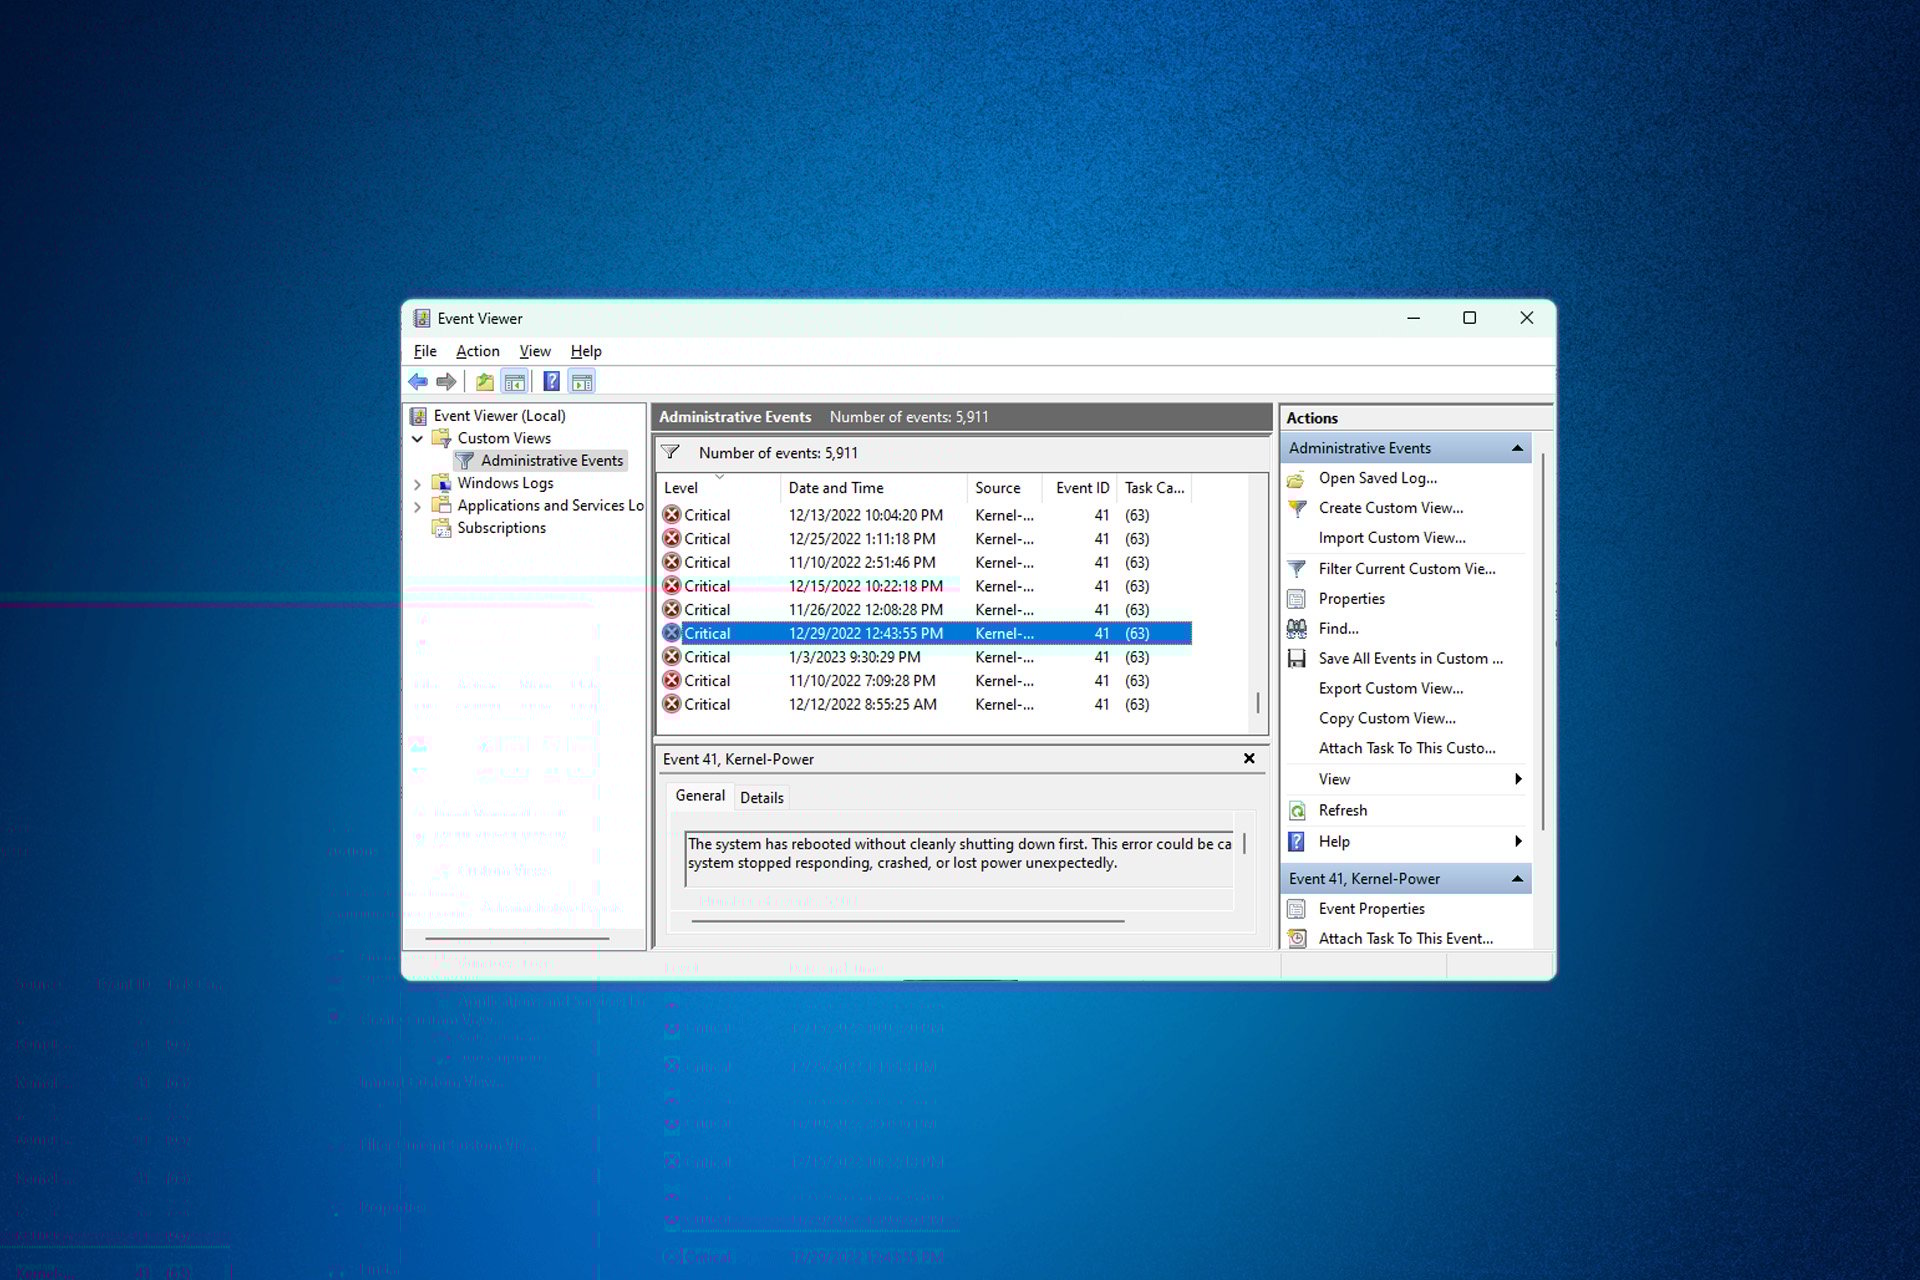Screen dimensions: 1920x1280
Task: Click the Refresh icon in Actions pane
Action: 1297,810
